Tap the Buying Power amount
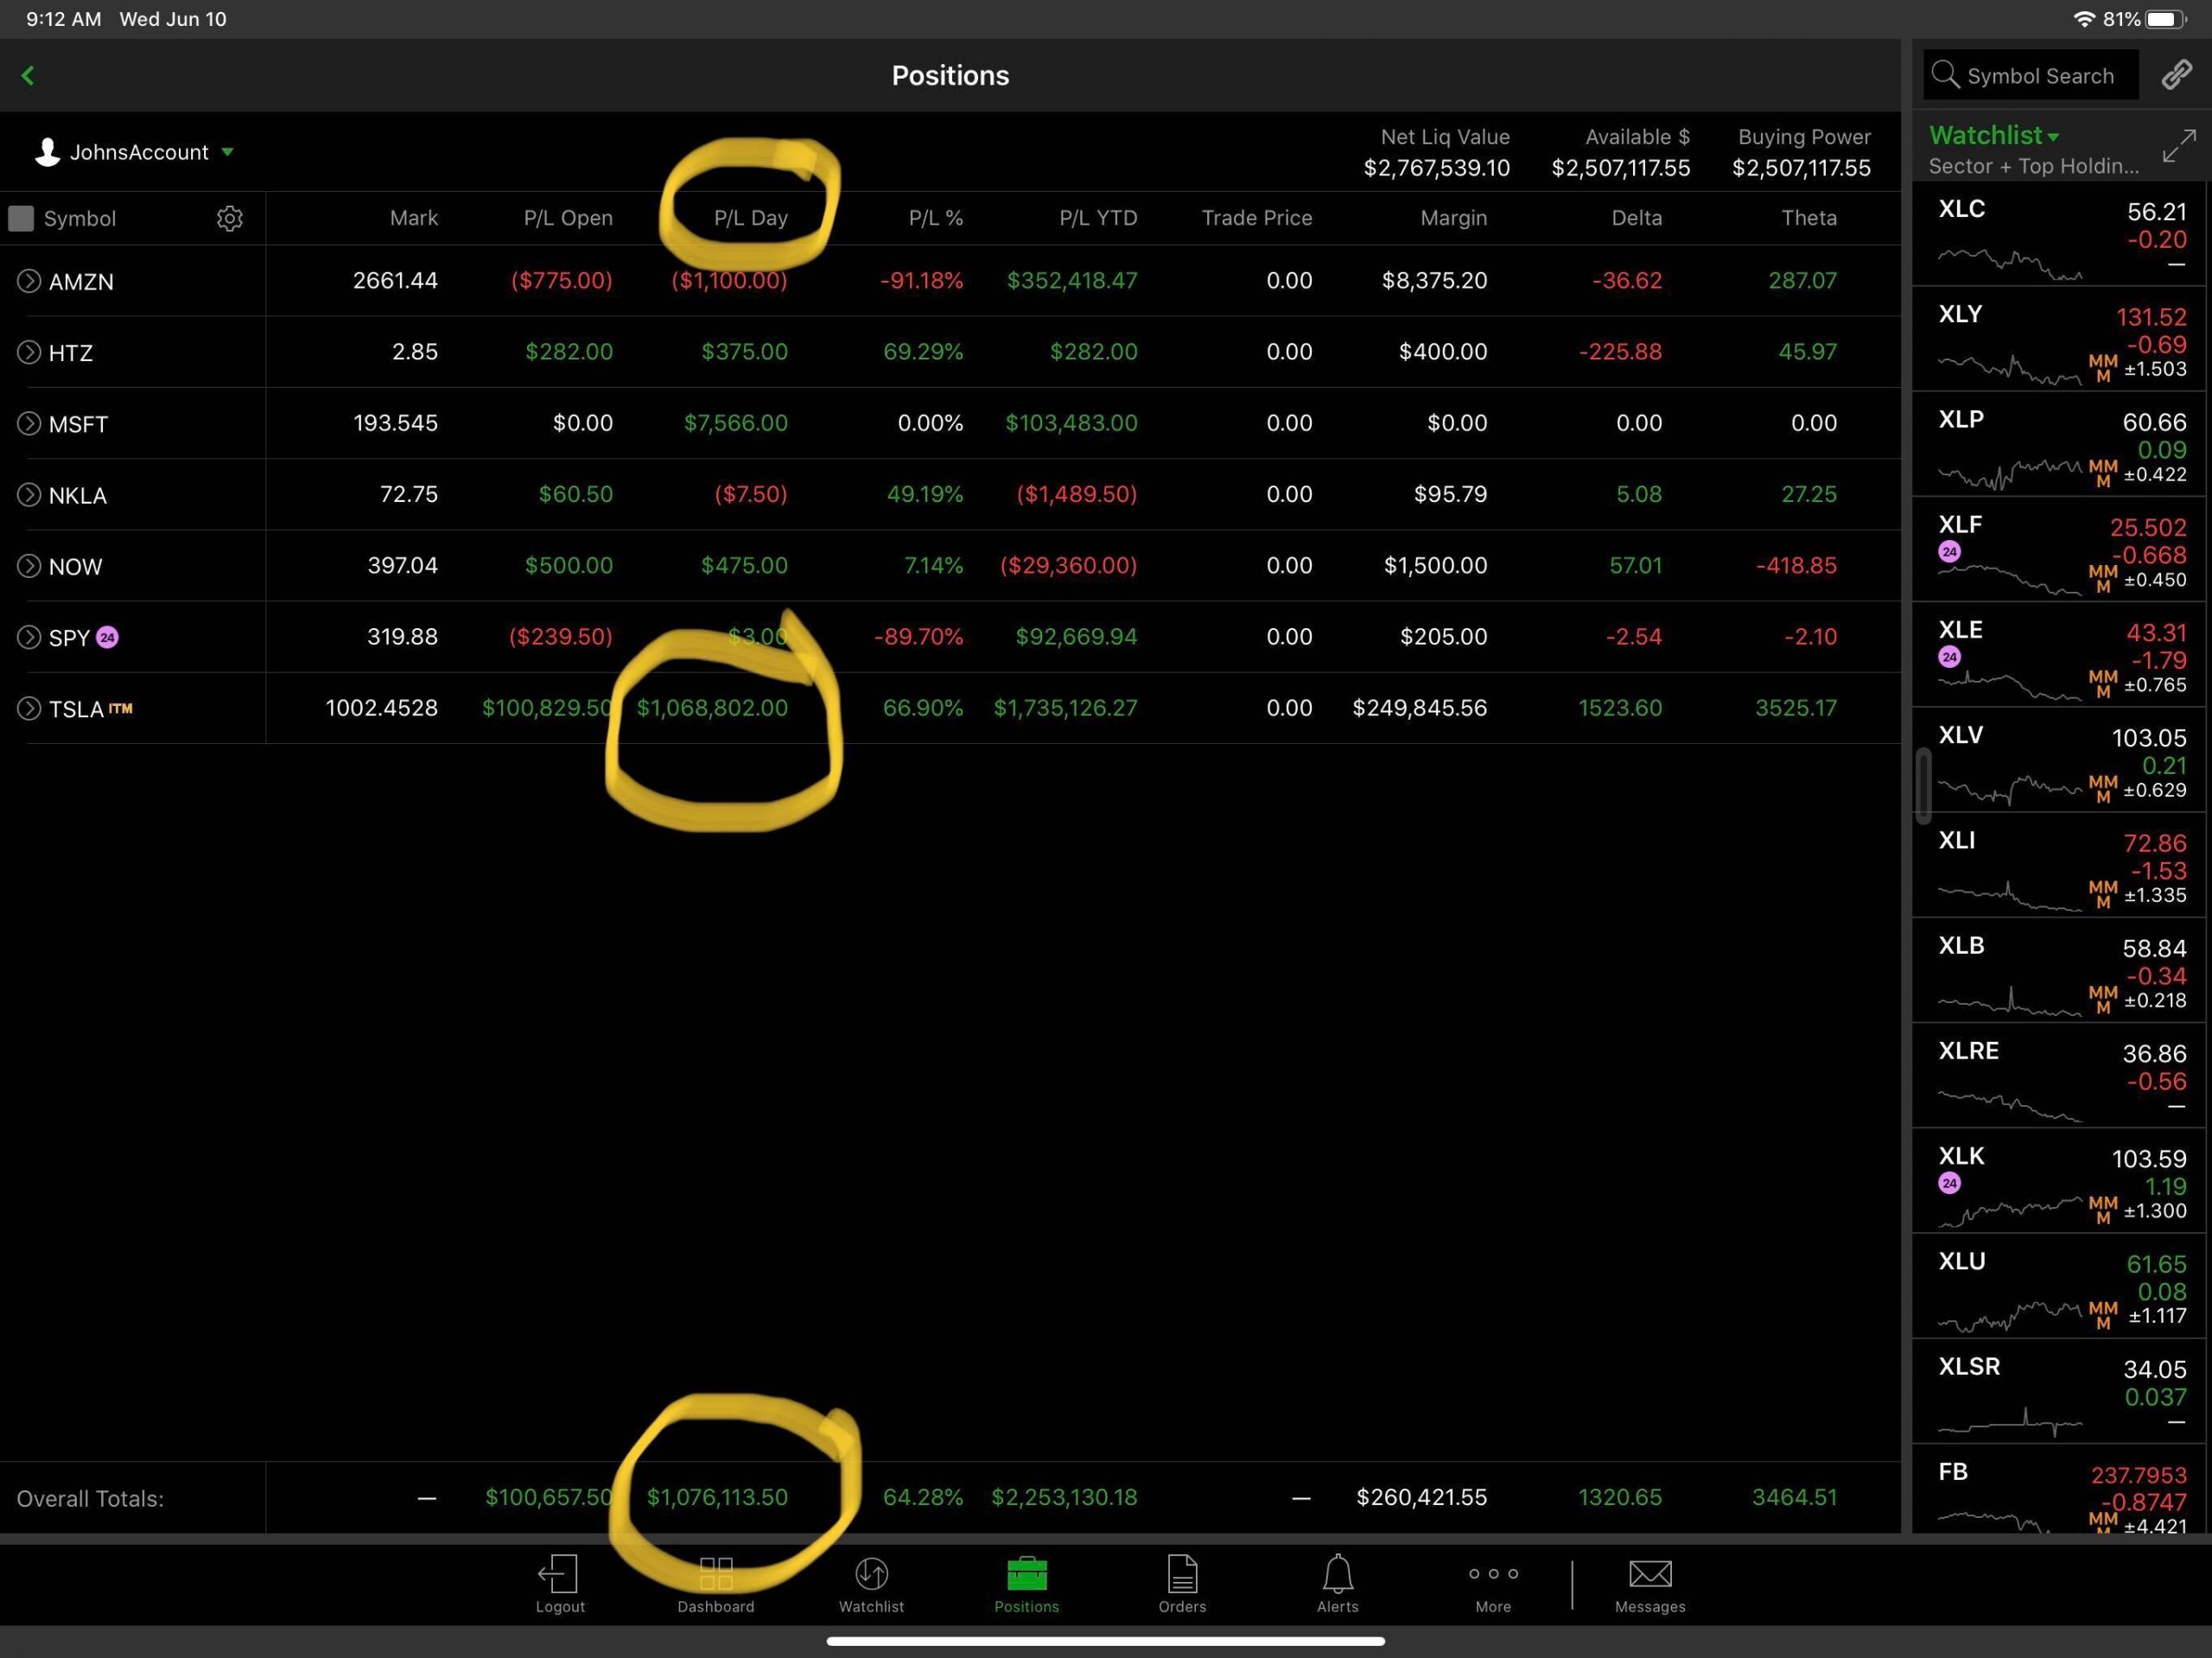 click(x=1801, y=168)
